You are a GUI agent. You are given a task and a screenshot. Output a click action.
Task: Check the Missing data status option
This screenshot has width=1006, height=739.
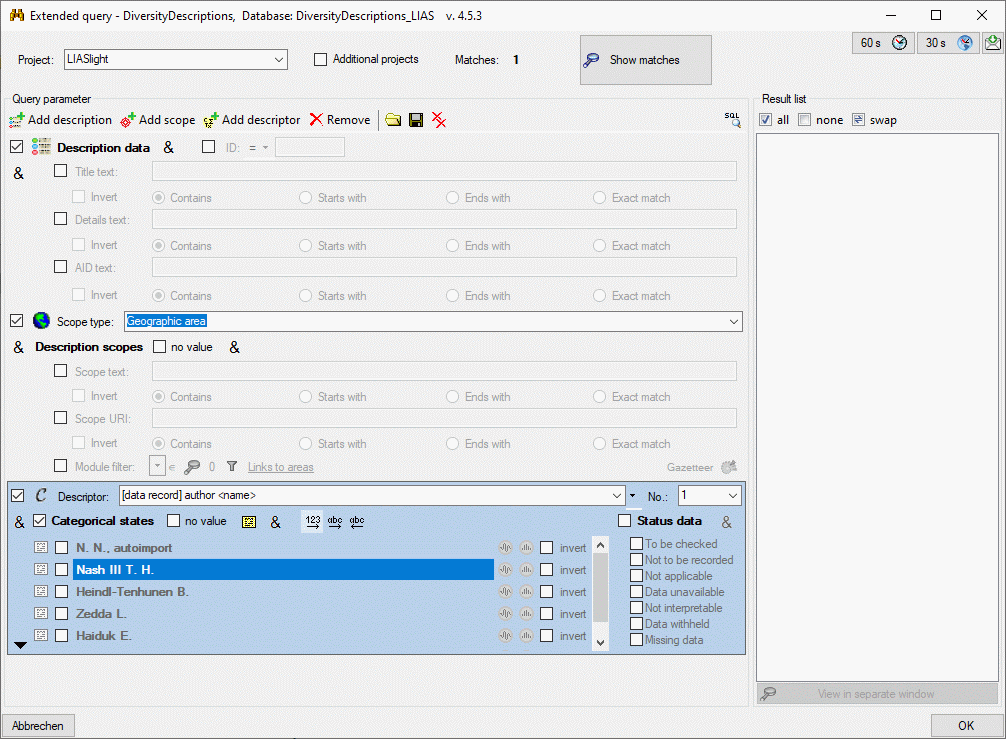click(636, 640)
